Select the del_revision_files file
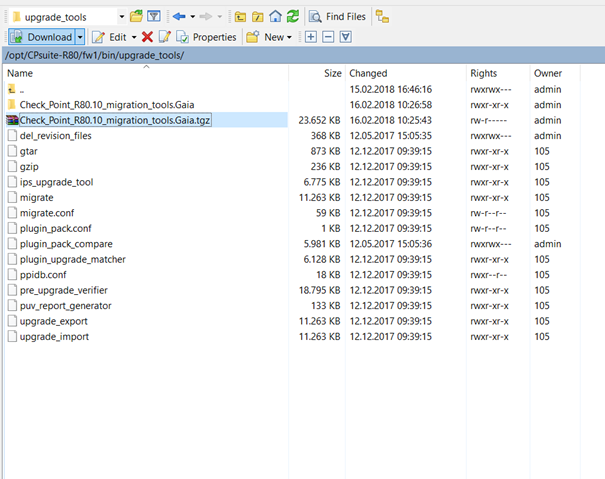 coord(56,136)
